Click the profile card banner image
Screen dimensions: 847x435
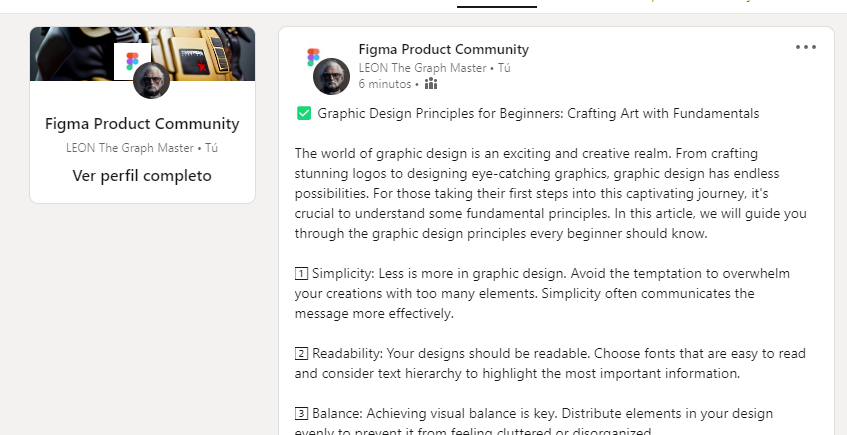tap(143, 53)
